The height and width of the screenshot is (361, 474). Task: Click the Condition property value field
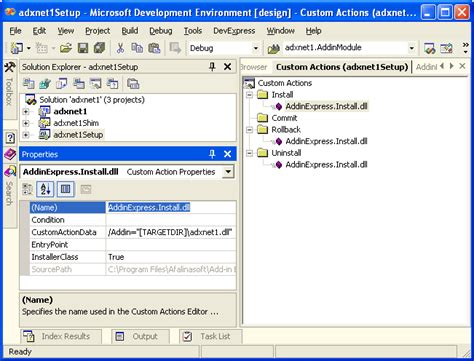point(171,220)
